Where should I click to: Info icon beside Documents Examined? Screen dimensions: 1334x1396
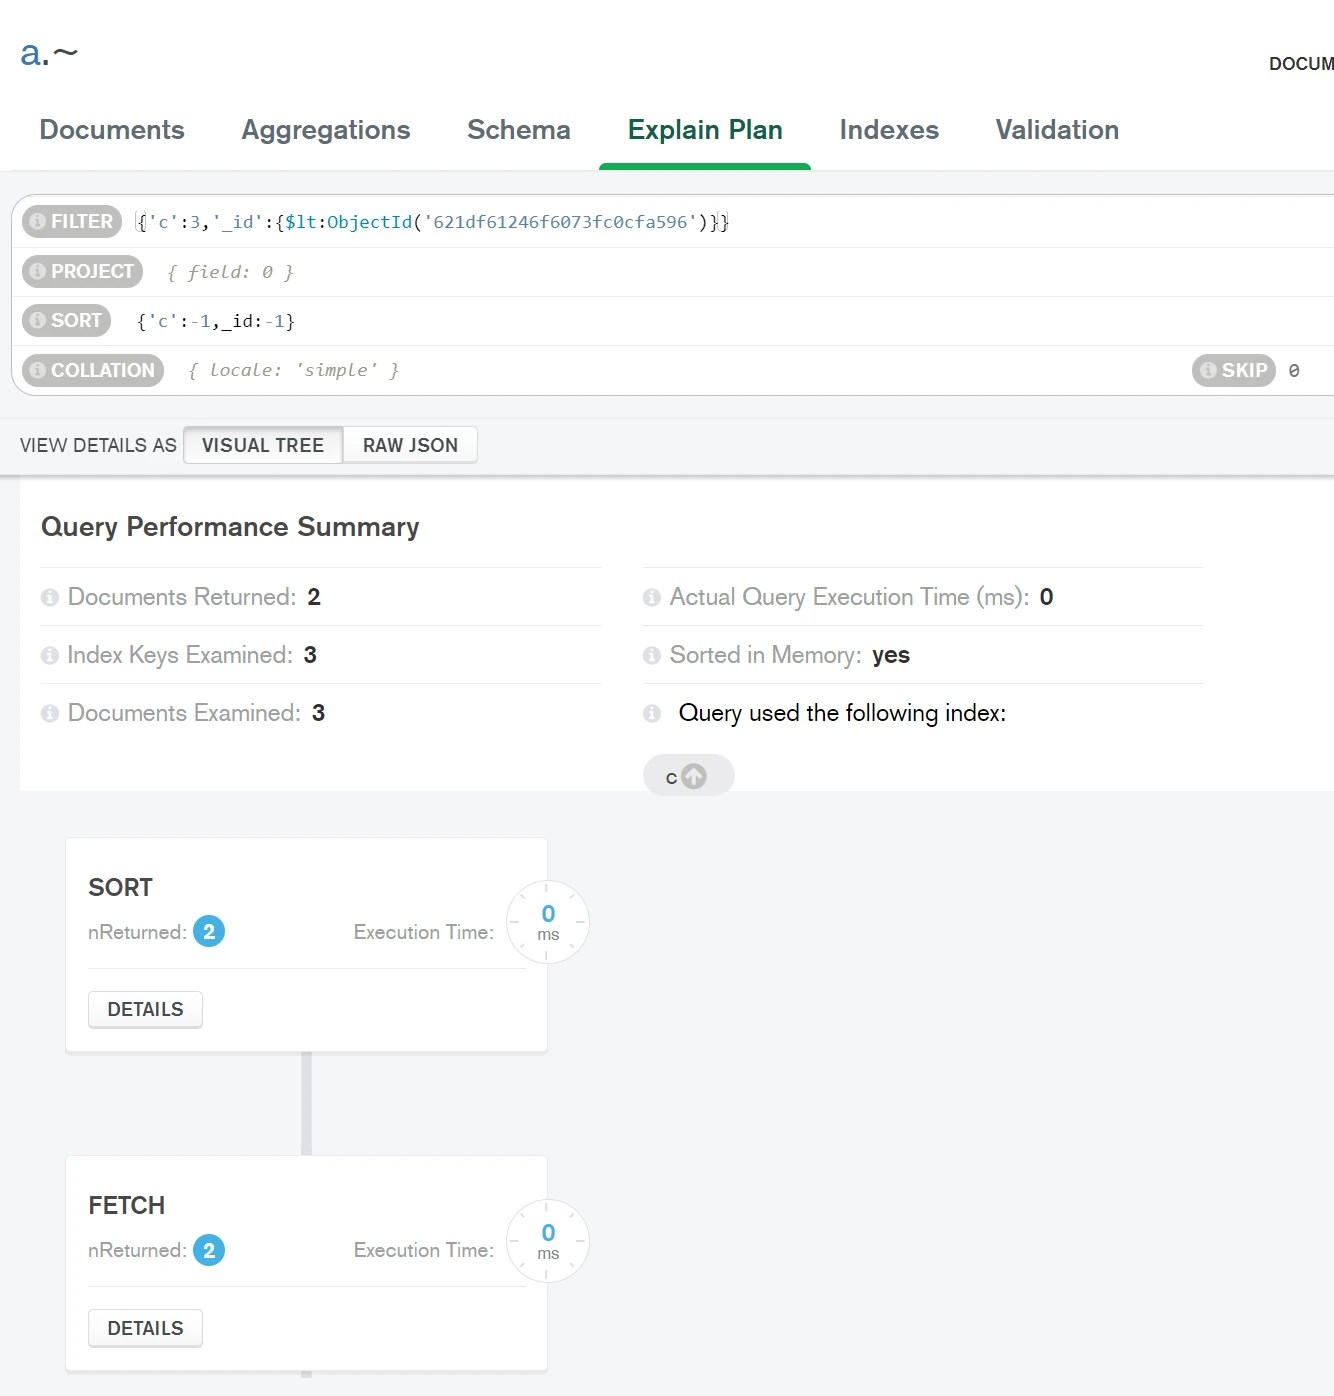tap(50, 714)
